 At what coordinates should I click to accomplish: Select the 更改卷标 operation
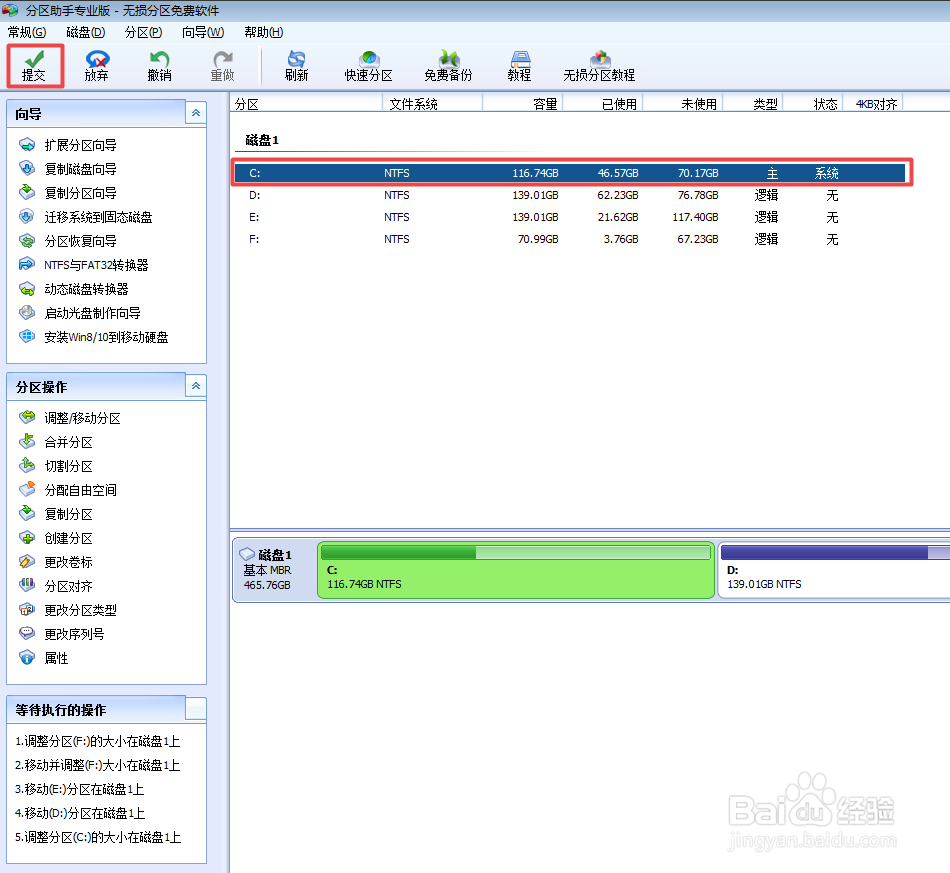(x=56, y=562)
